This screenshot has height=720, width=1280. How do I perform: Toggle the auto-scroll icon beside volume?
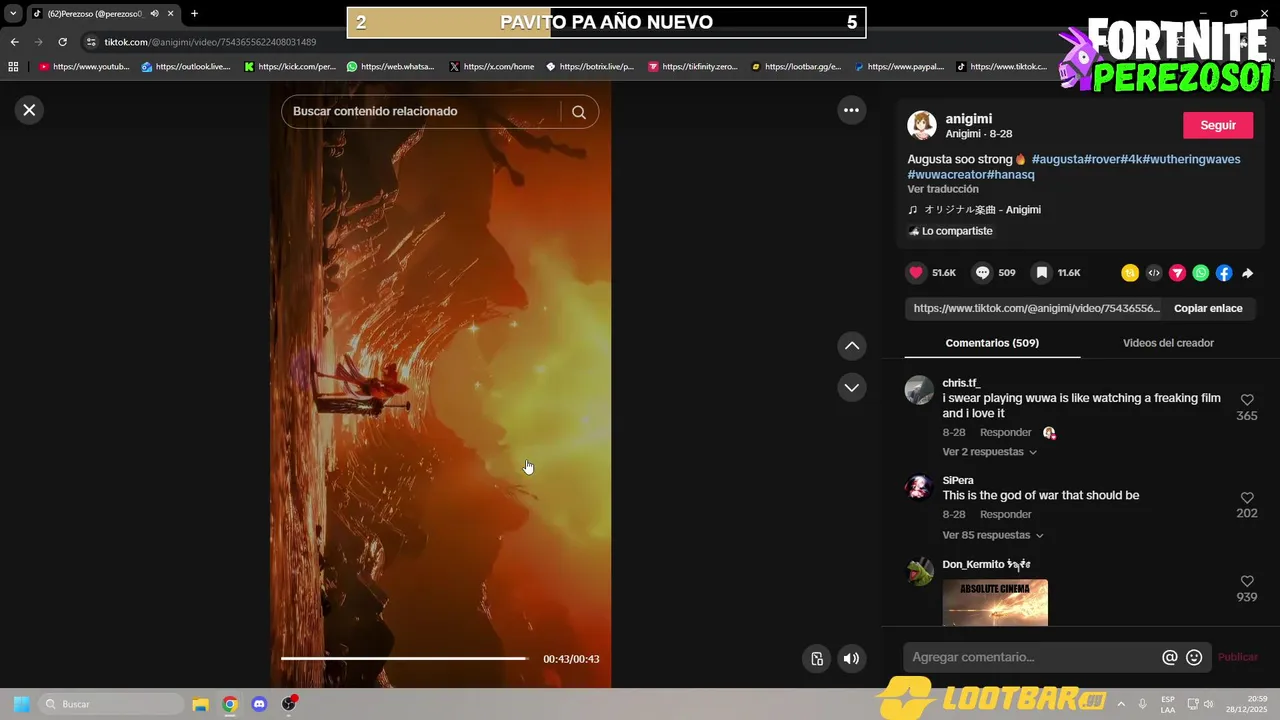(x=817, y=658)
